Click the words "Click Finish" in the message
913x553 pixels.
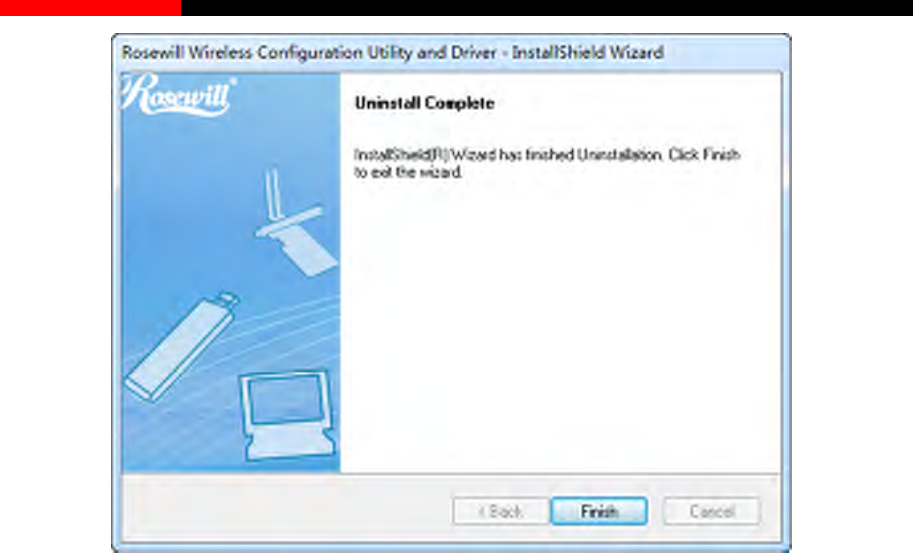[x=704, y=154]
